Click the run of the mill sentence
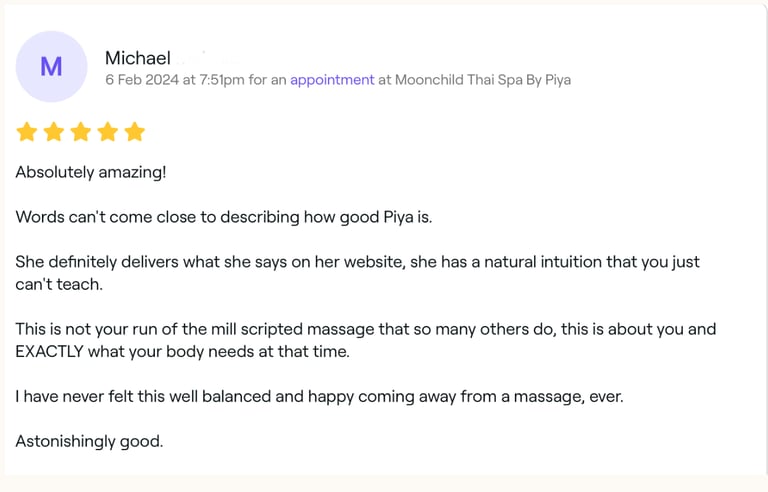The image size is (768, 492). tap(366, 340)
